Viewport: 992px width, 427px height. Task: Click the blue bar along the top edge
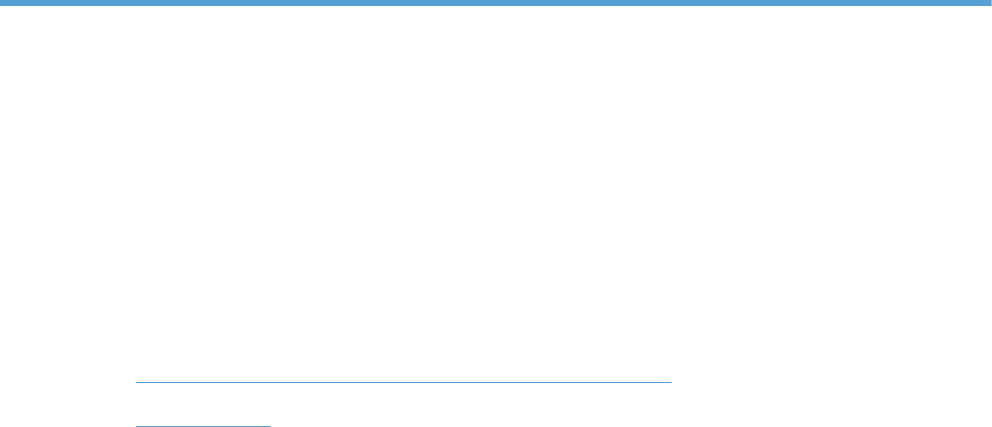[496, 3]
